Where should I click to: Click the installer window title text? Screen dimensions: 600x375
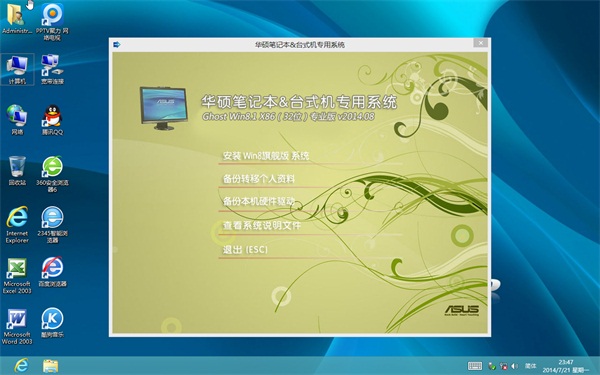(x=300, y=44)
